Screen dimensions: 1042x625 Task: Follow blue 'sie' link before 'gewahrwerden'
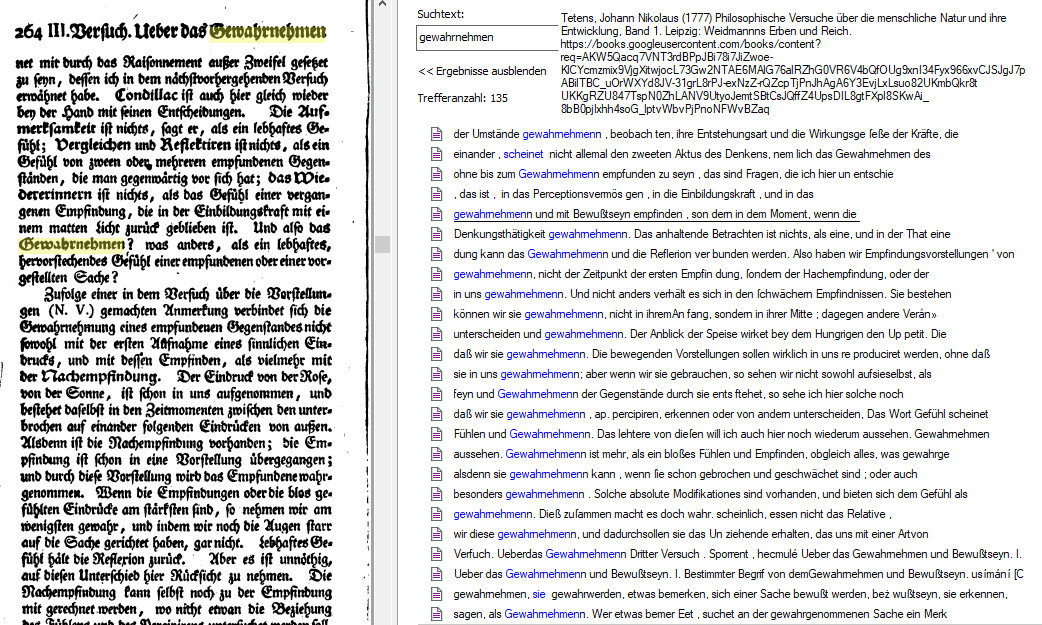[538, 594]
